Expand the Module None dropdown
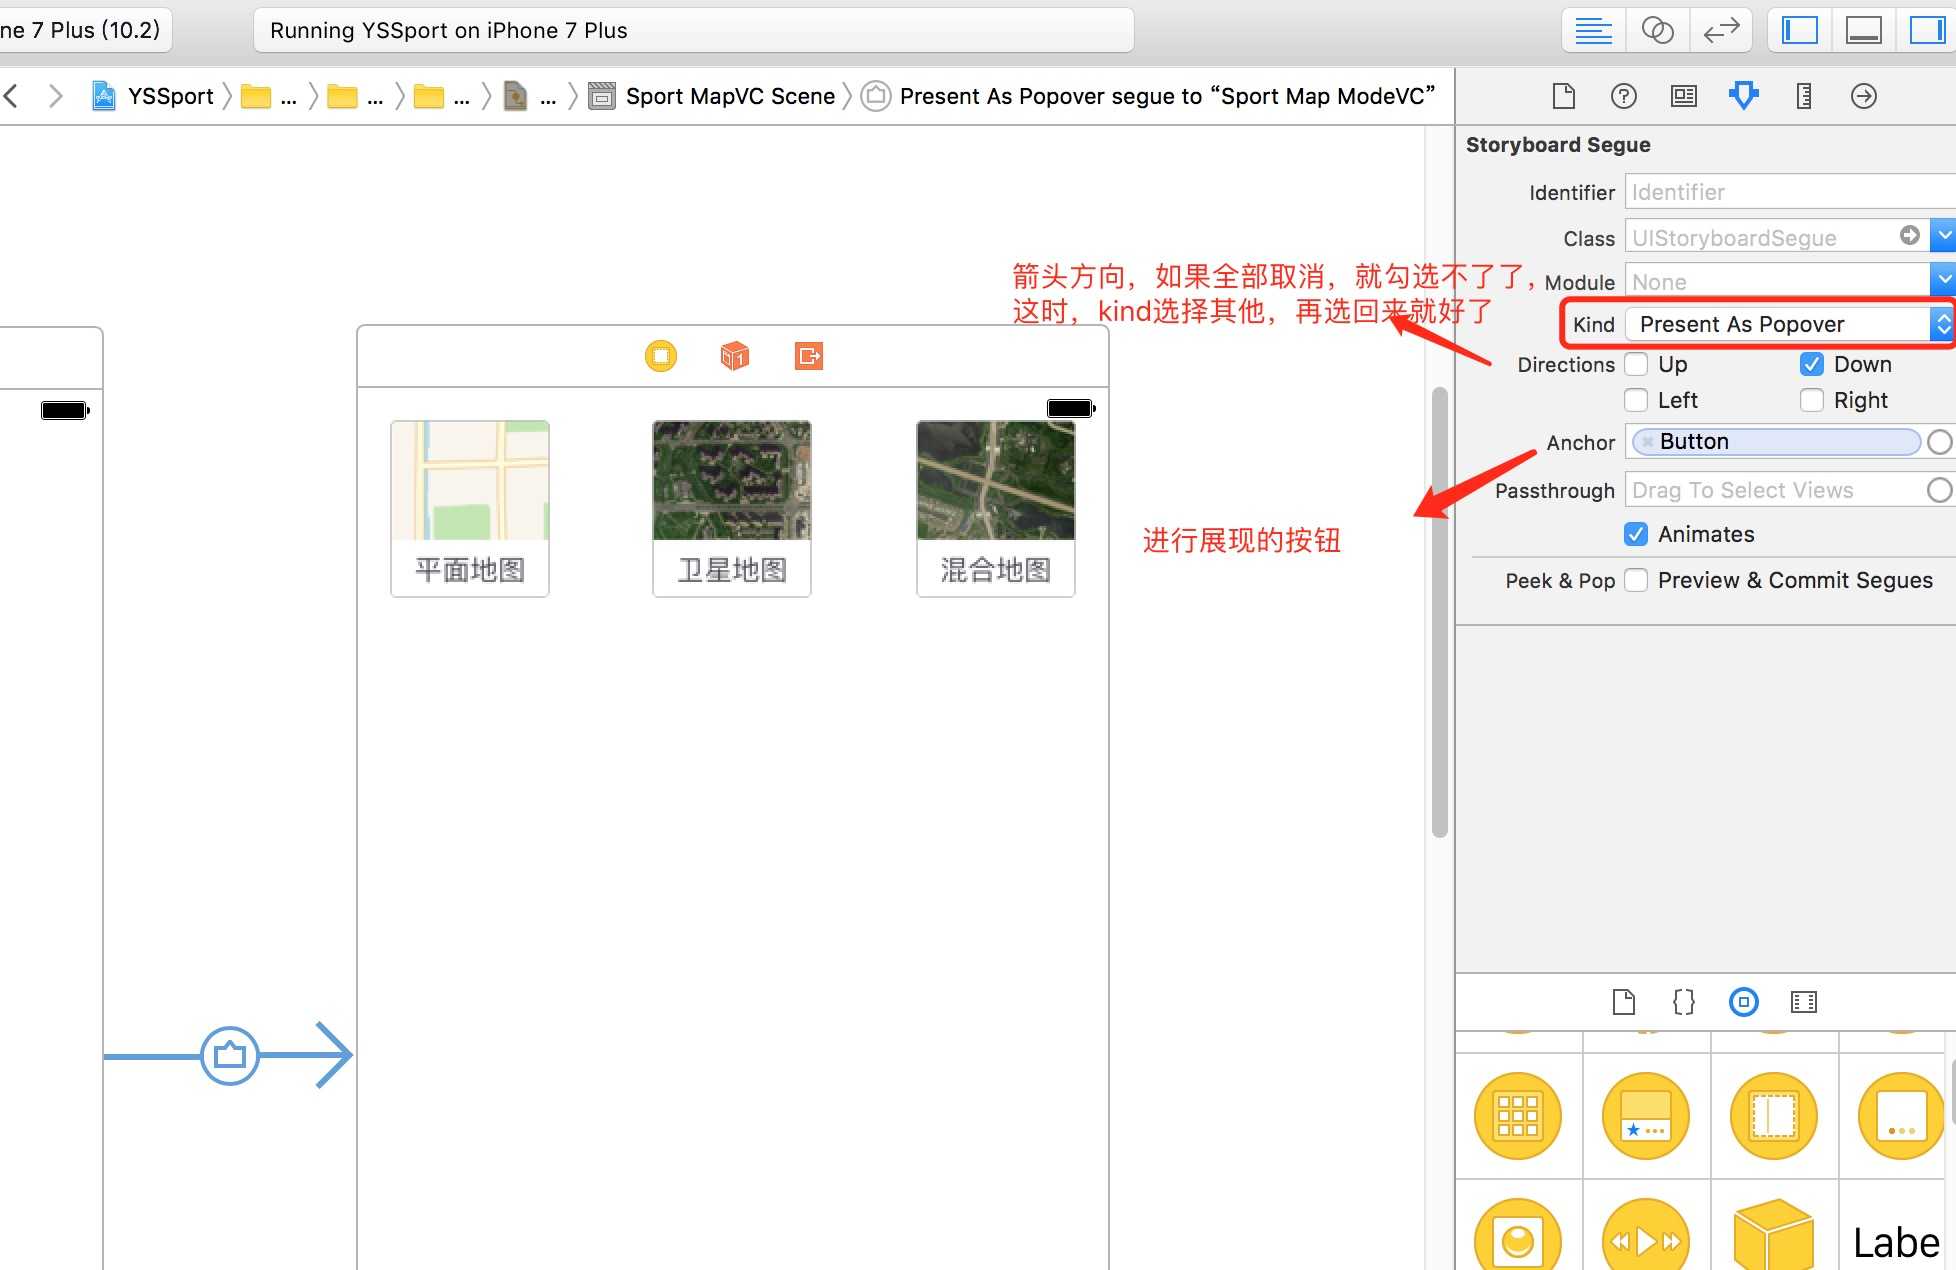 tap(1947, 281)
